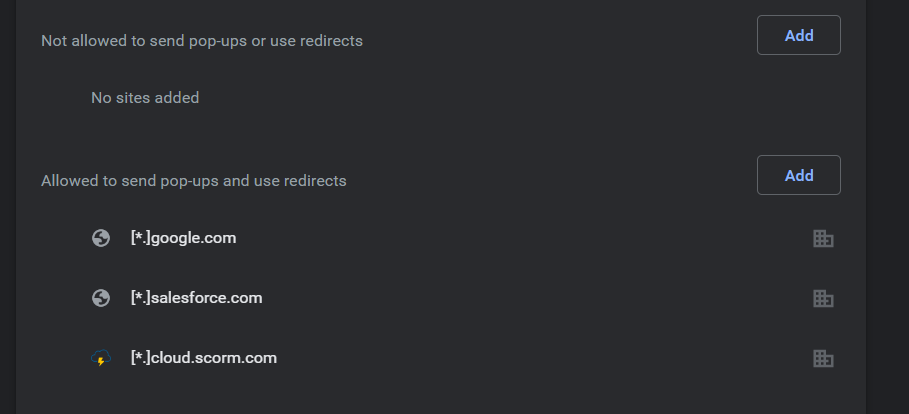
Task: Select the [*.]salesforce.com site entry
Action: tap(196, 298)
